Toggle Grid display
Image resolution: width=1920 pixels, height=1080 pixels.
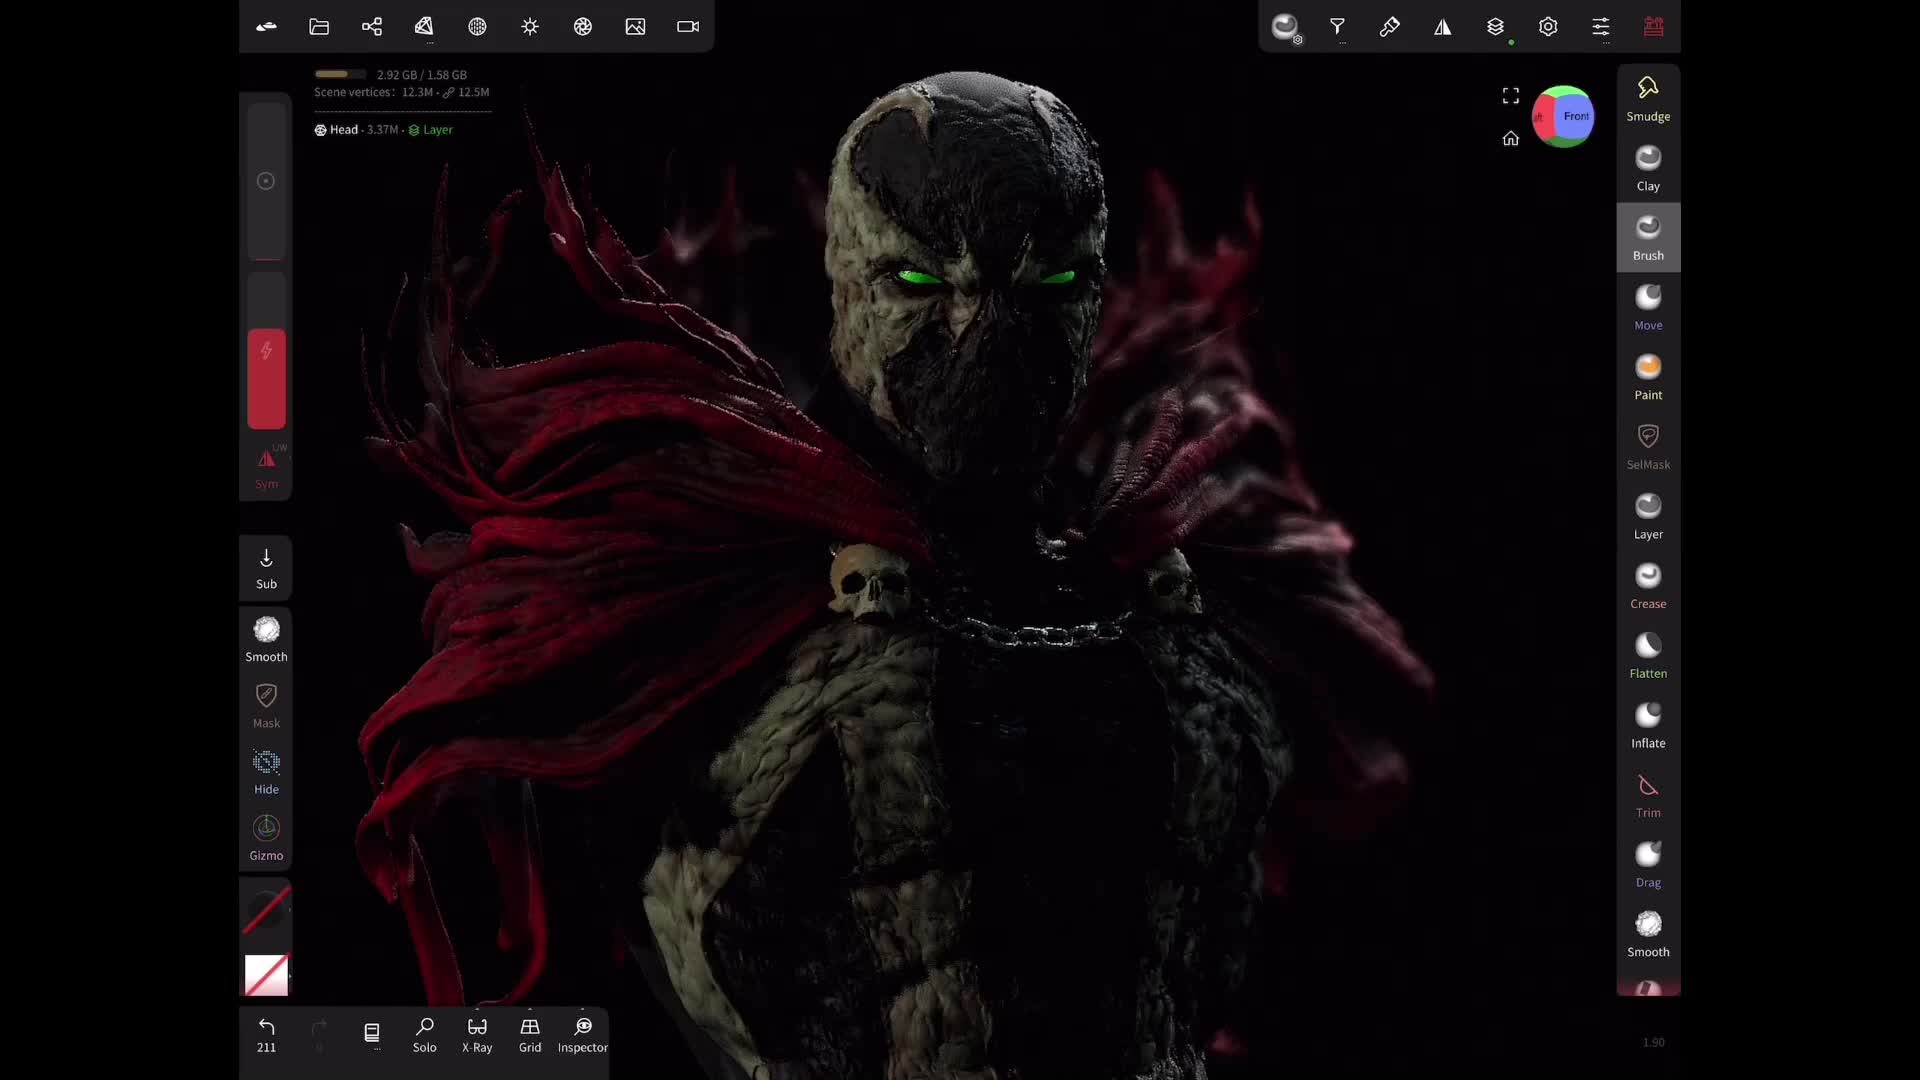(x=530, y=1035)
